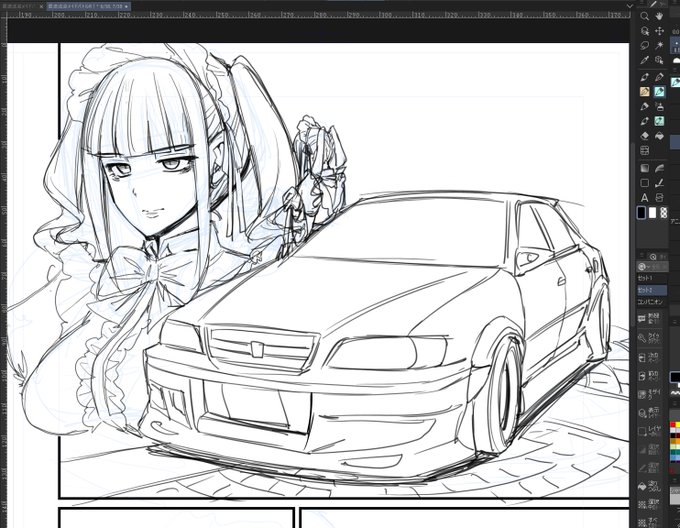Screen dimensions: 680x528
Task: Pick the red swatch in color set
Action: [673, 424]
